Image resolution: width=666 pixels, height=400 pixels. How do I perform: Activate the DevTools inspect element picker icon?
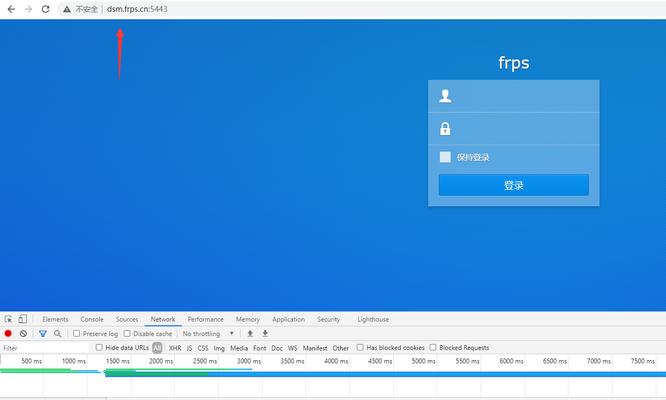(x=8, y=319)
